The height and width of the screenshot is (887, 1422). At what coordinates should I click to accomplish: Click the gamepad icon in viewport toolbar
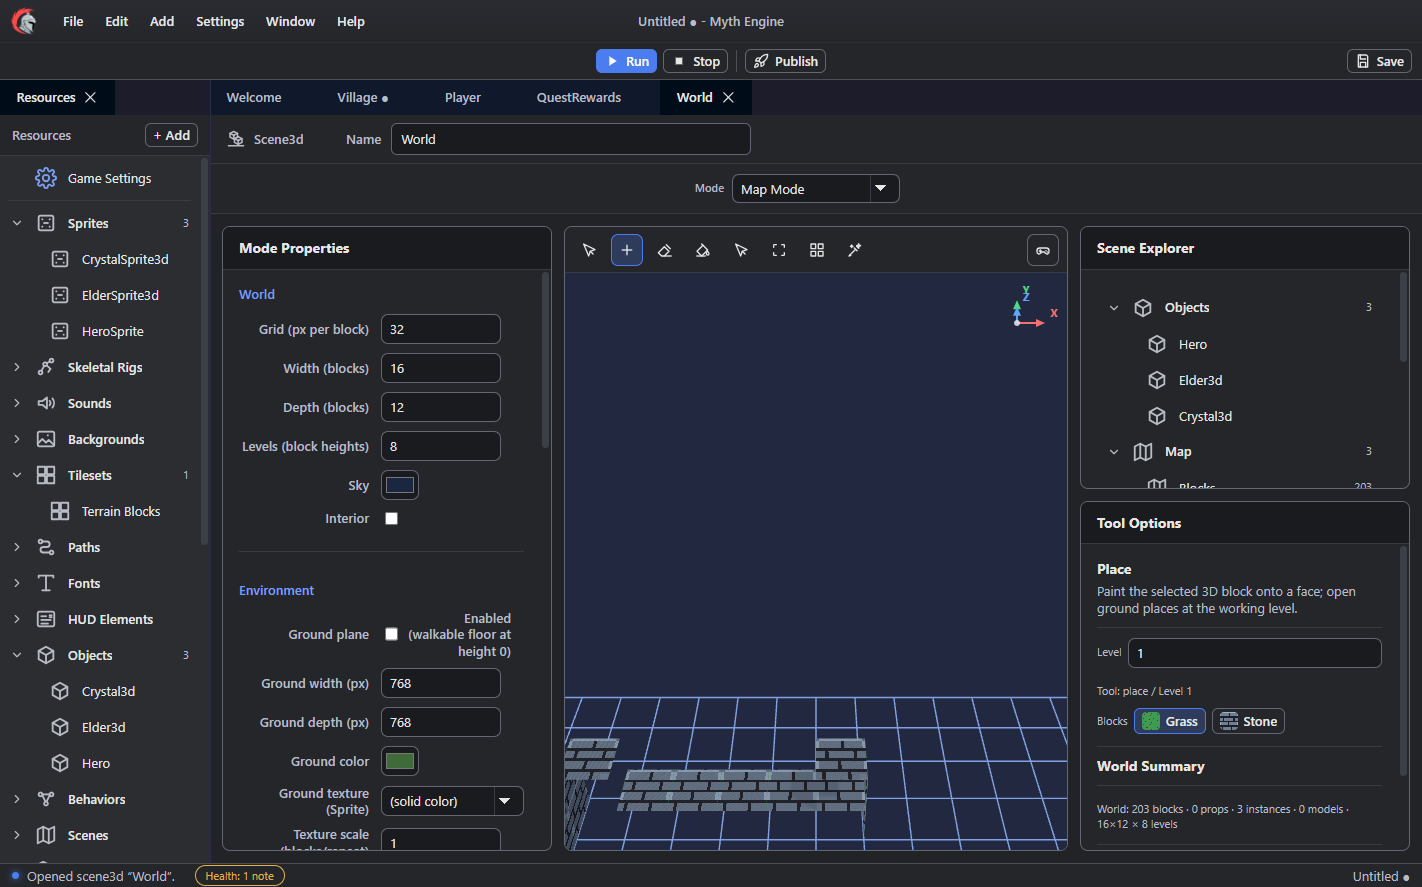coord(1043,250)
